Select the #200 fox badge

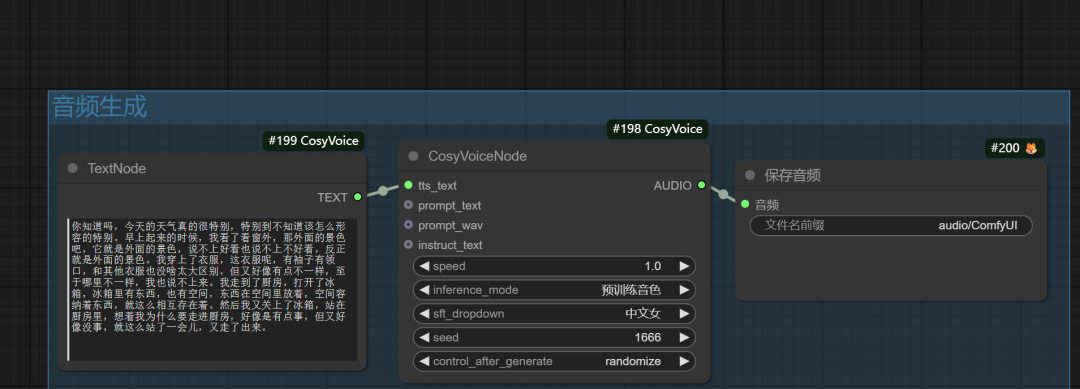(x=1015, y=148)
